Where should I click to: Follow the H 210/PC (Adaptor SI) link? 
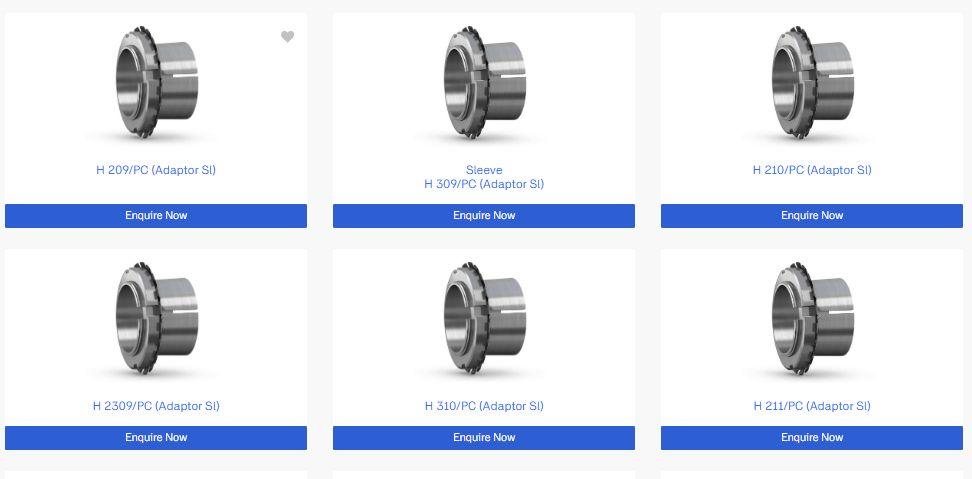point(812,170)
